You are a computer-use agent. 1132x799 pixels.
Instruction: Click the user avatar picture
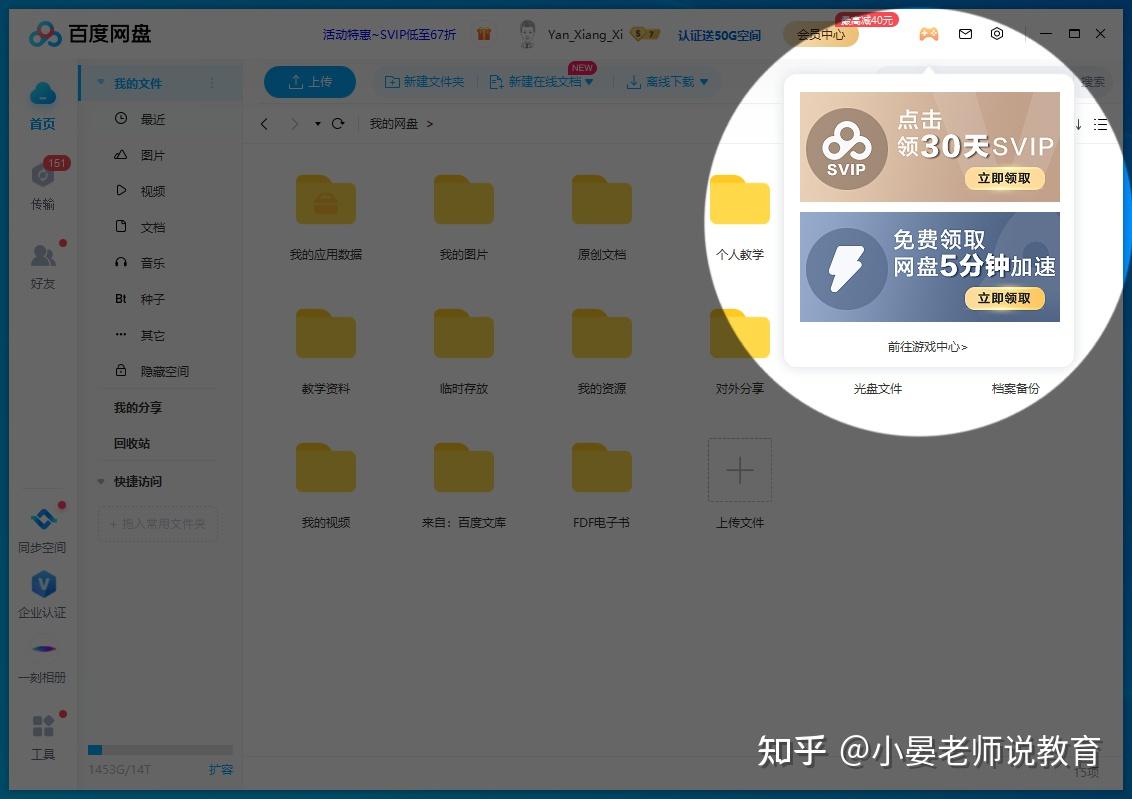[528, 34]
